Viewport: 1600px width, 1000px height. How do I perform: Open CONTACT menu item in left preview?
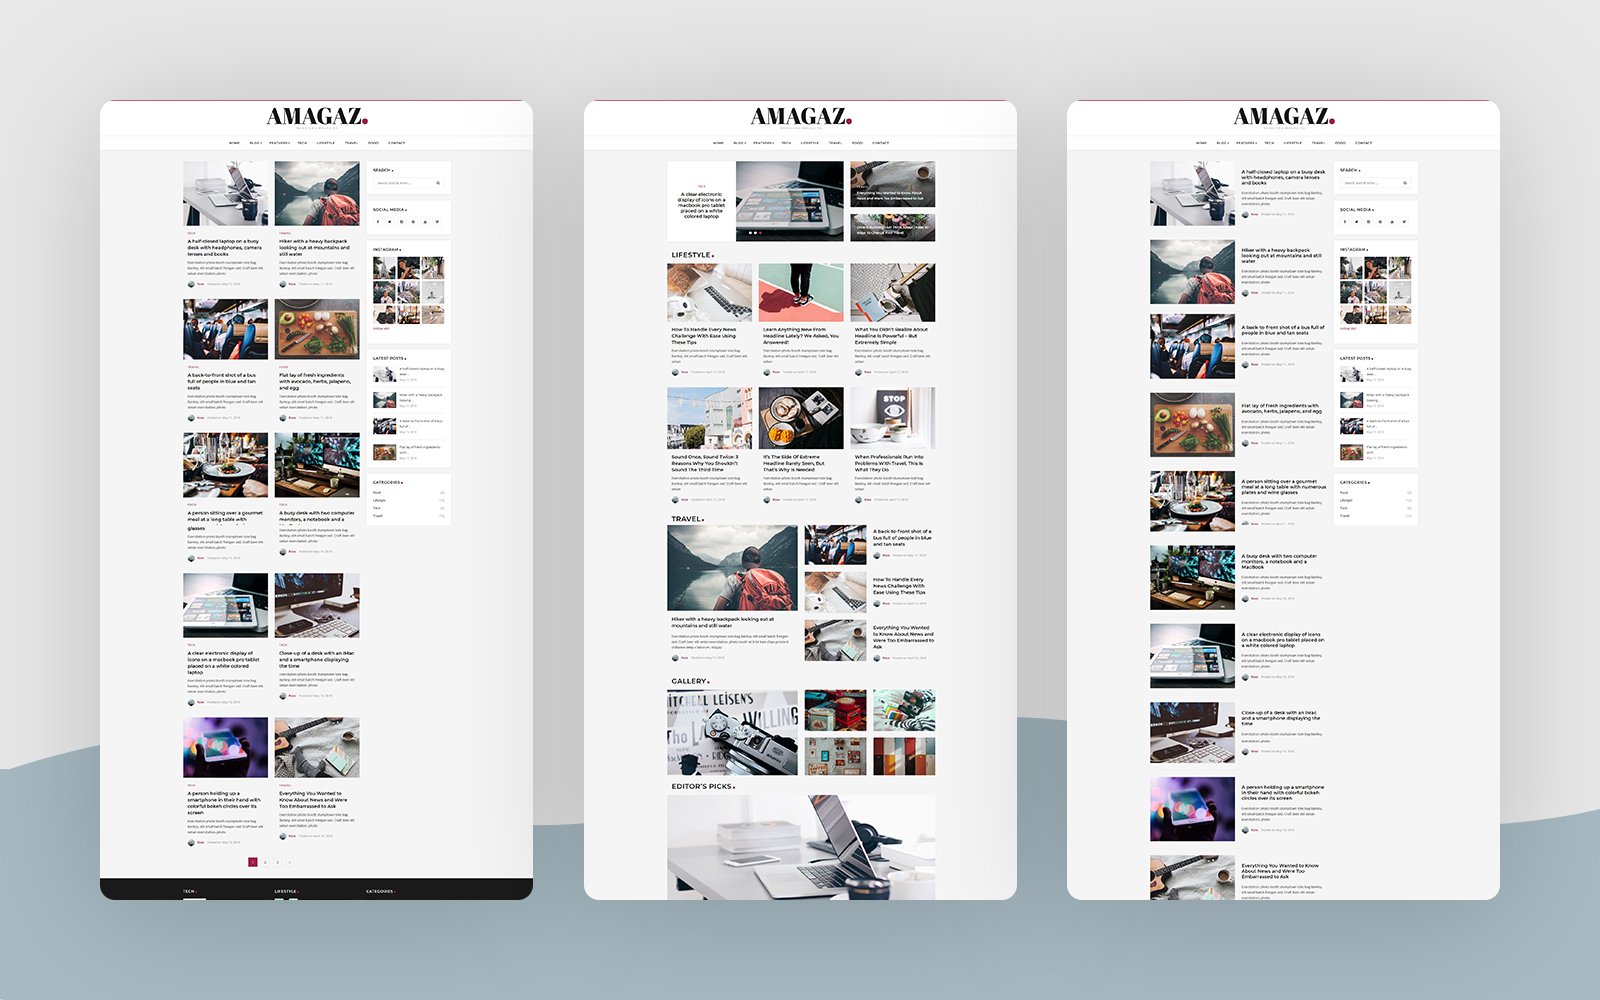pos(397,143)
